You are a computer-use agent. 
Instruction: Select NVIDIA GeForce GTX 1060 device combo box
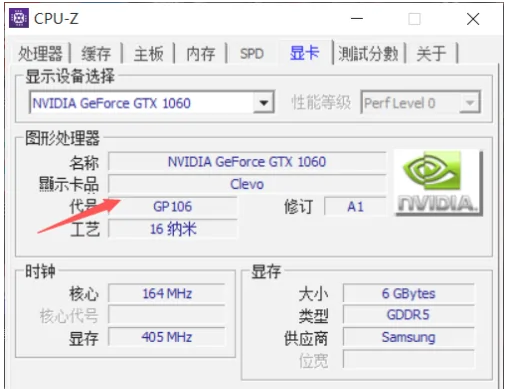[x=152, y=103]
